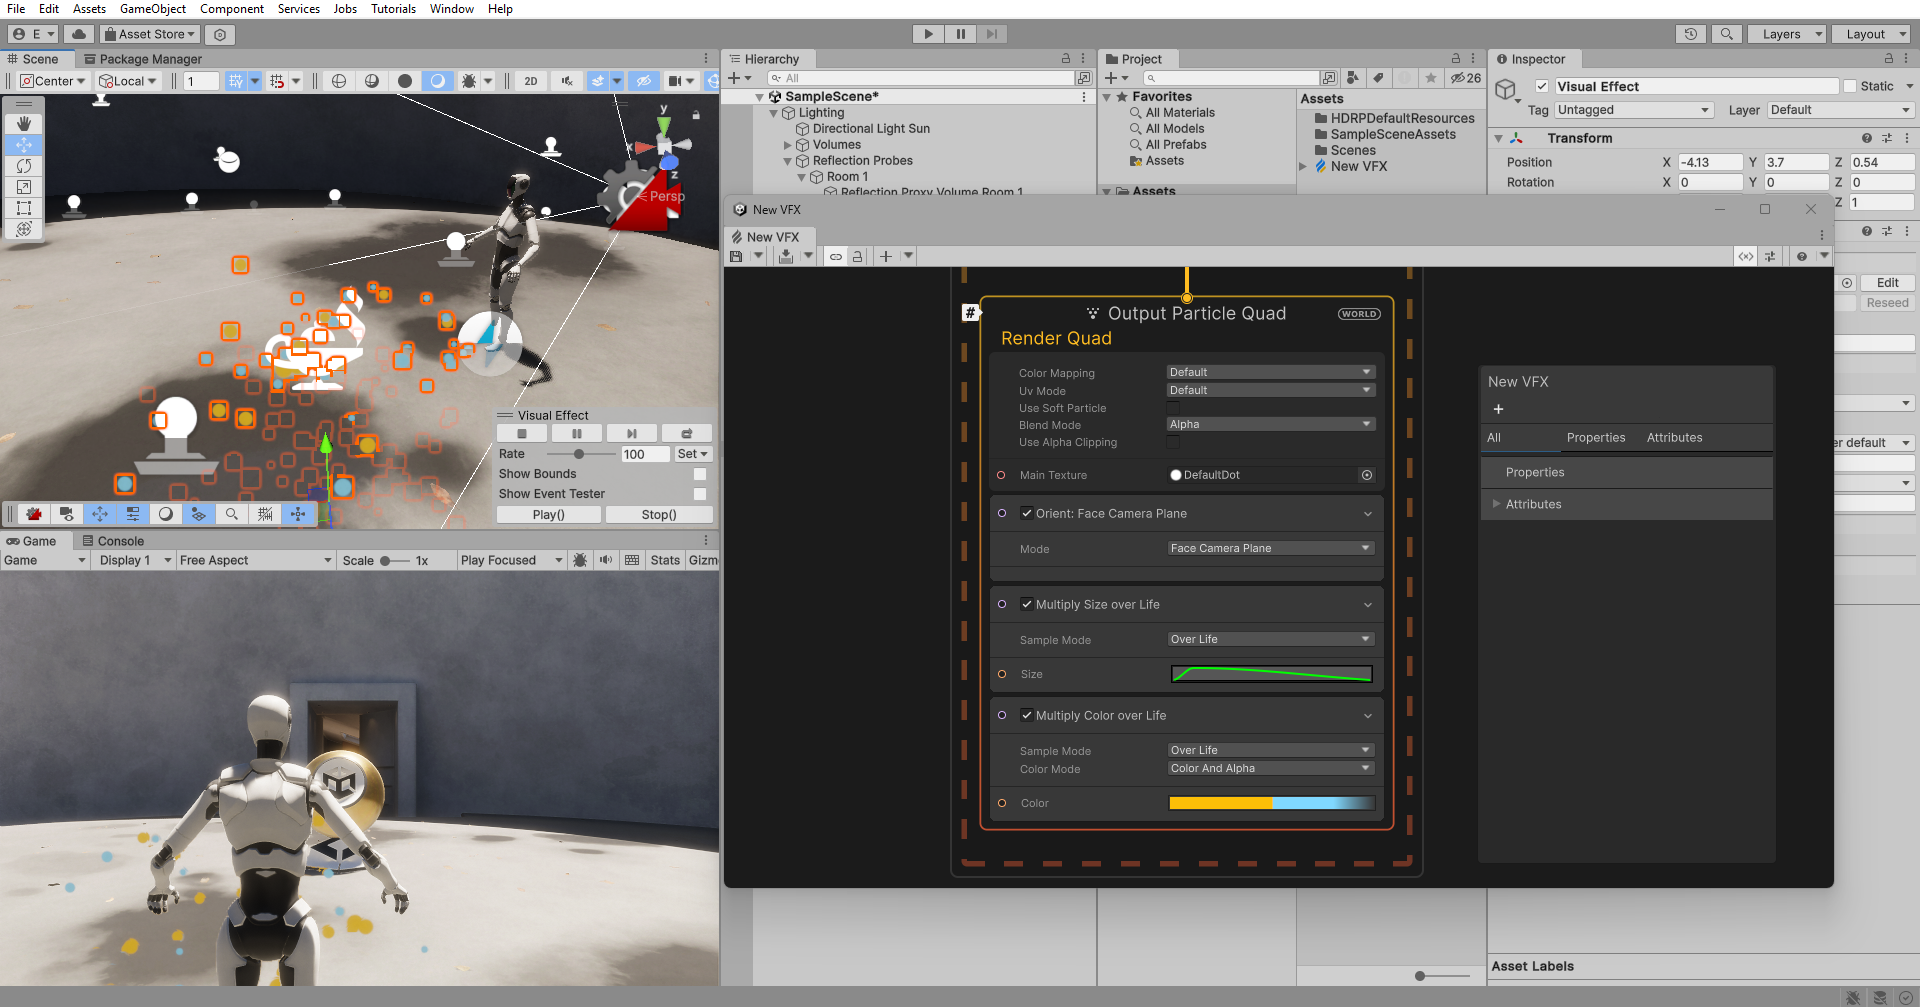Viewport: 1920px width, 1007px height.
Task: Click the global search magnifier icon
Action: coord(1727,34)
